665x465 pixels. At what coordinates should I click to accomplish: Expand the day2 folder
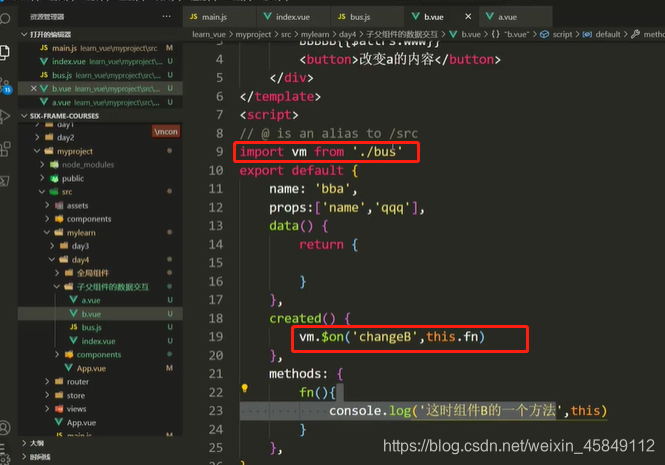(x=37, y=137)
